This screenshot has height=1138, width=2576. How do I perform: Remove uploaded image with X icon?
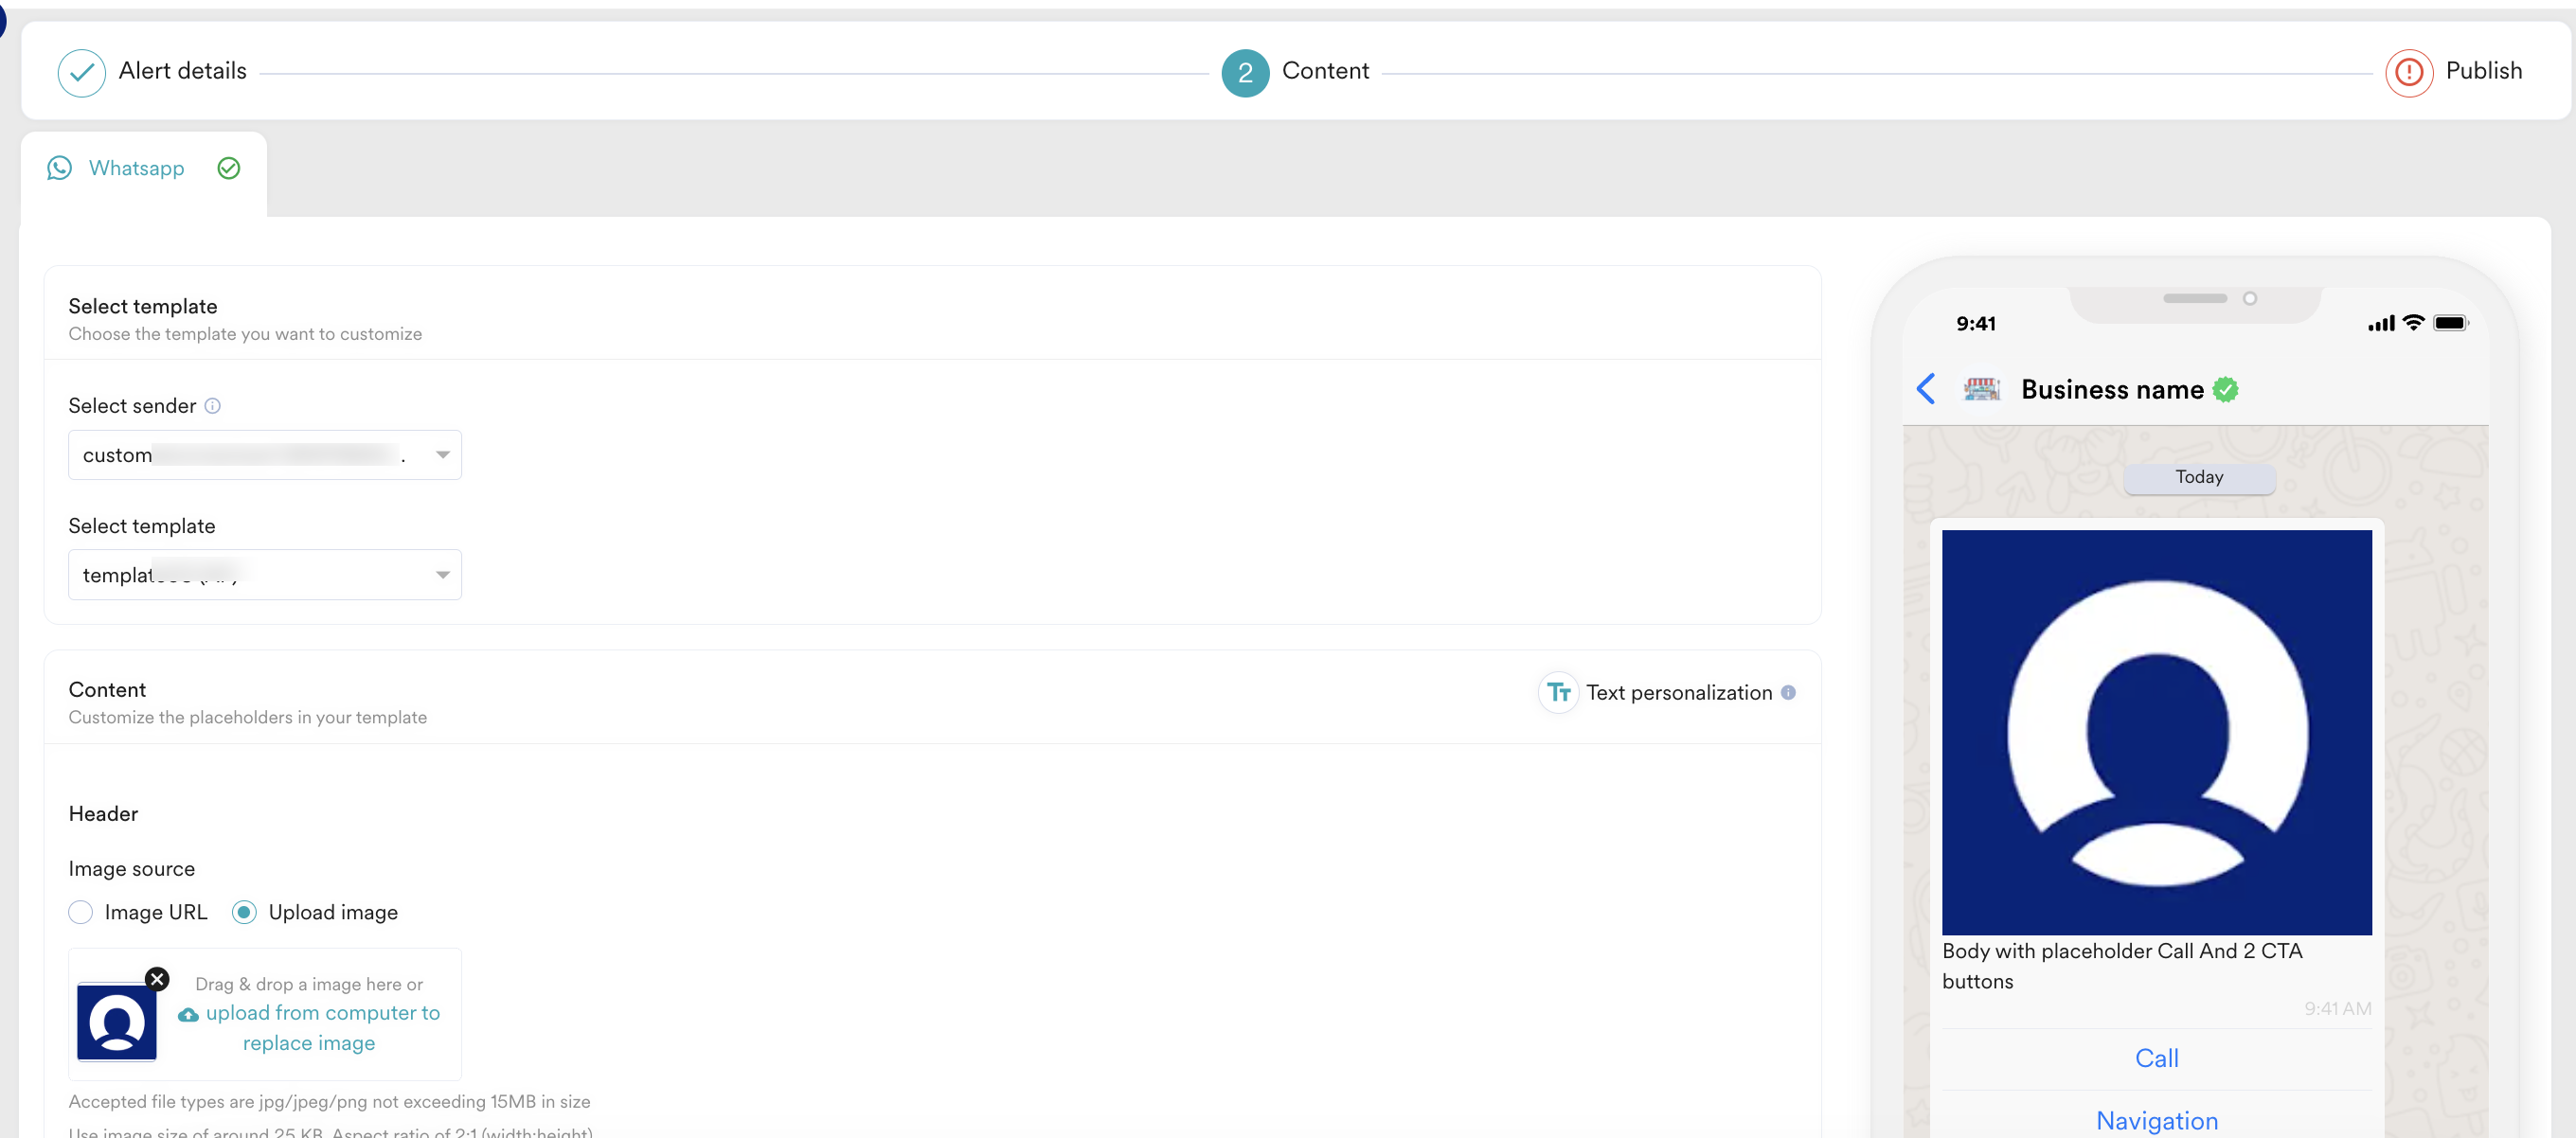click(x=157, y=978)
